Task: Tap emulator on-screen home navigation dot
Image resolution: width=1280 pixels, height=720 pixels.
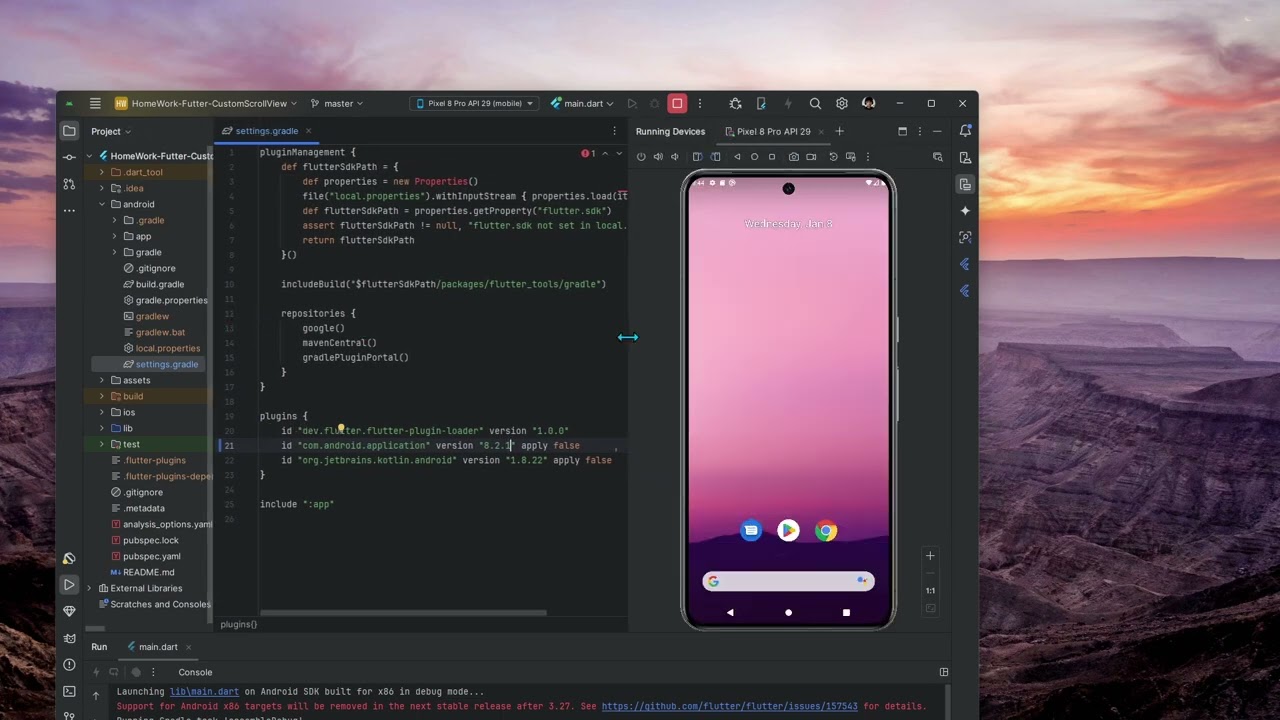Action: pyautogui.click(x=788, y=612)
